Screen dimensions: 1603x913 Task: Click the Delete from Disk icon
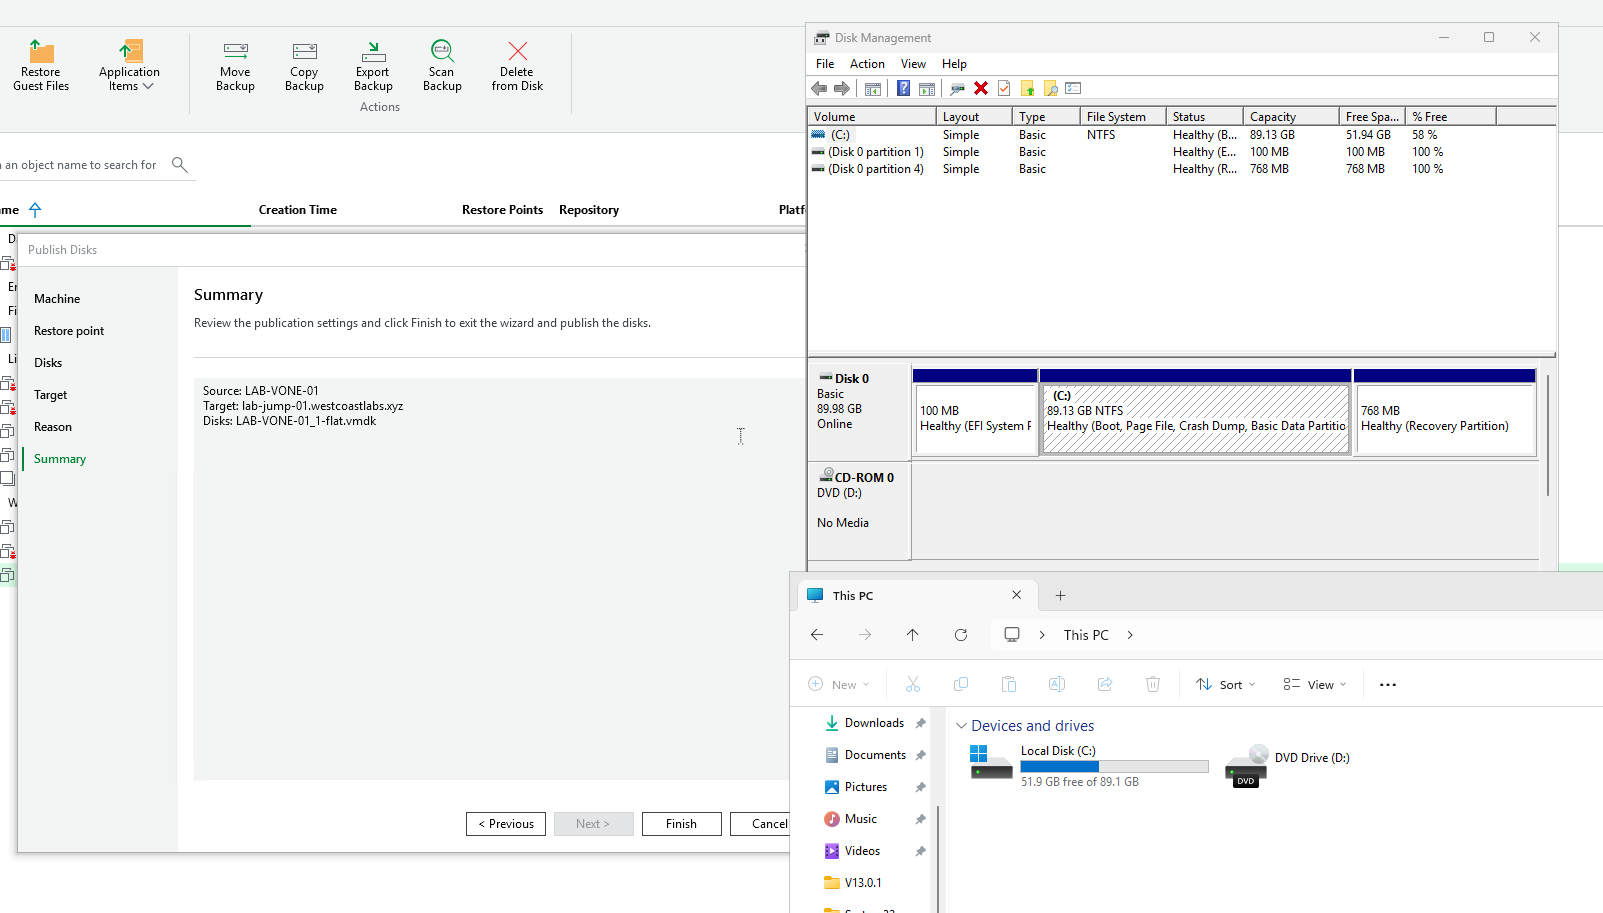(517, 52)
